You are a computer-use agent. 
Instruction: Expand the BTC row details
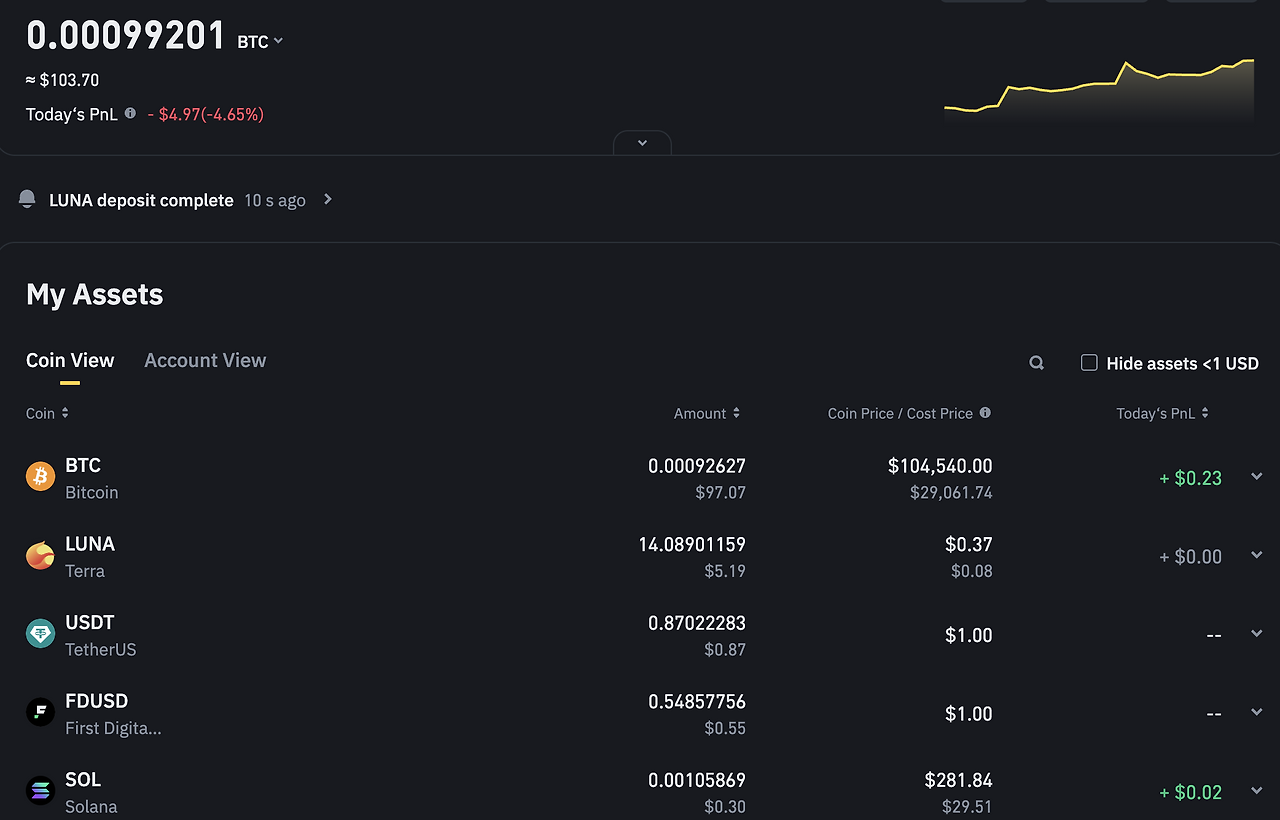(1257, 476)
